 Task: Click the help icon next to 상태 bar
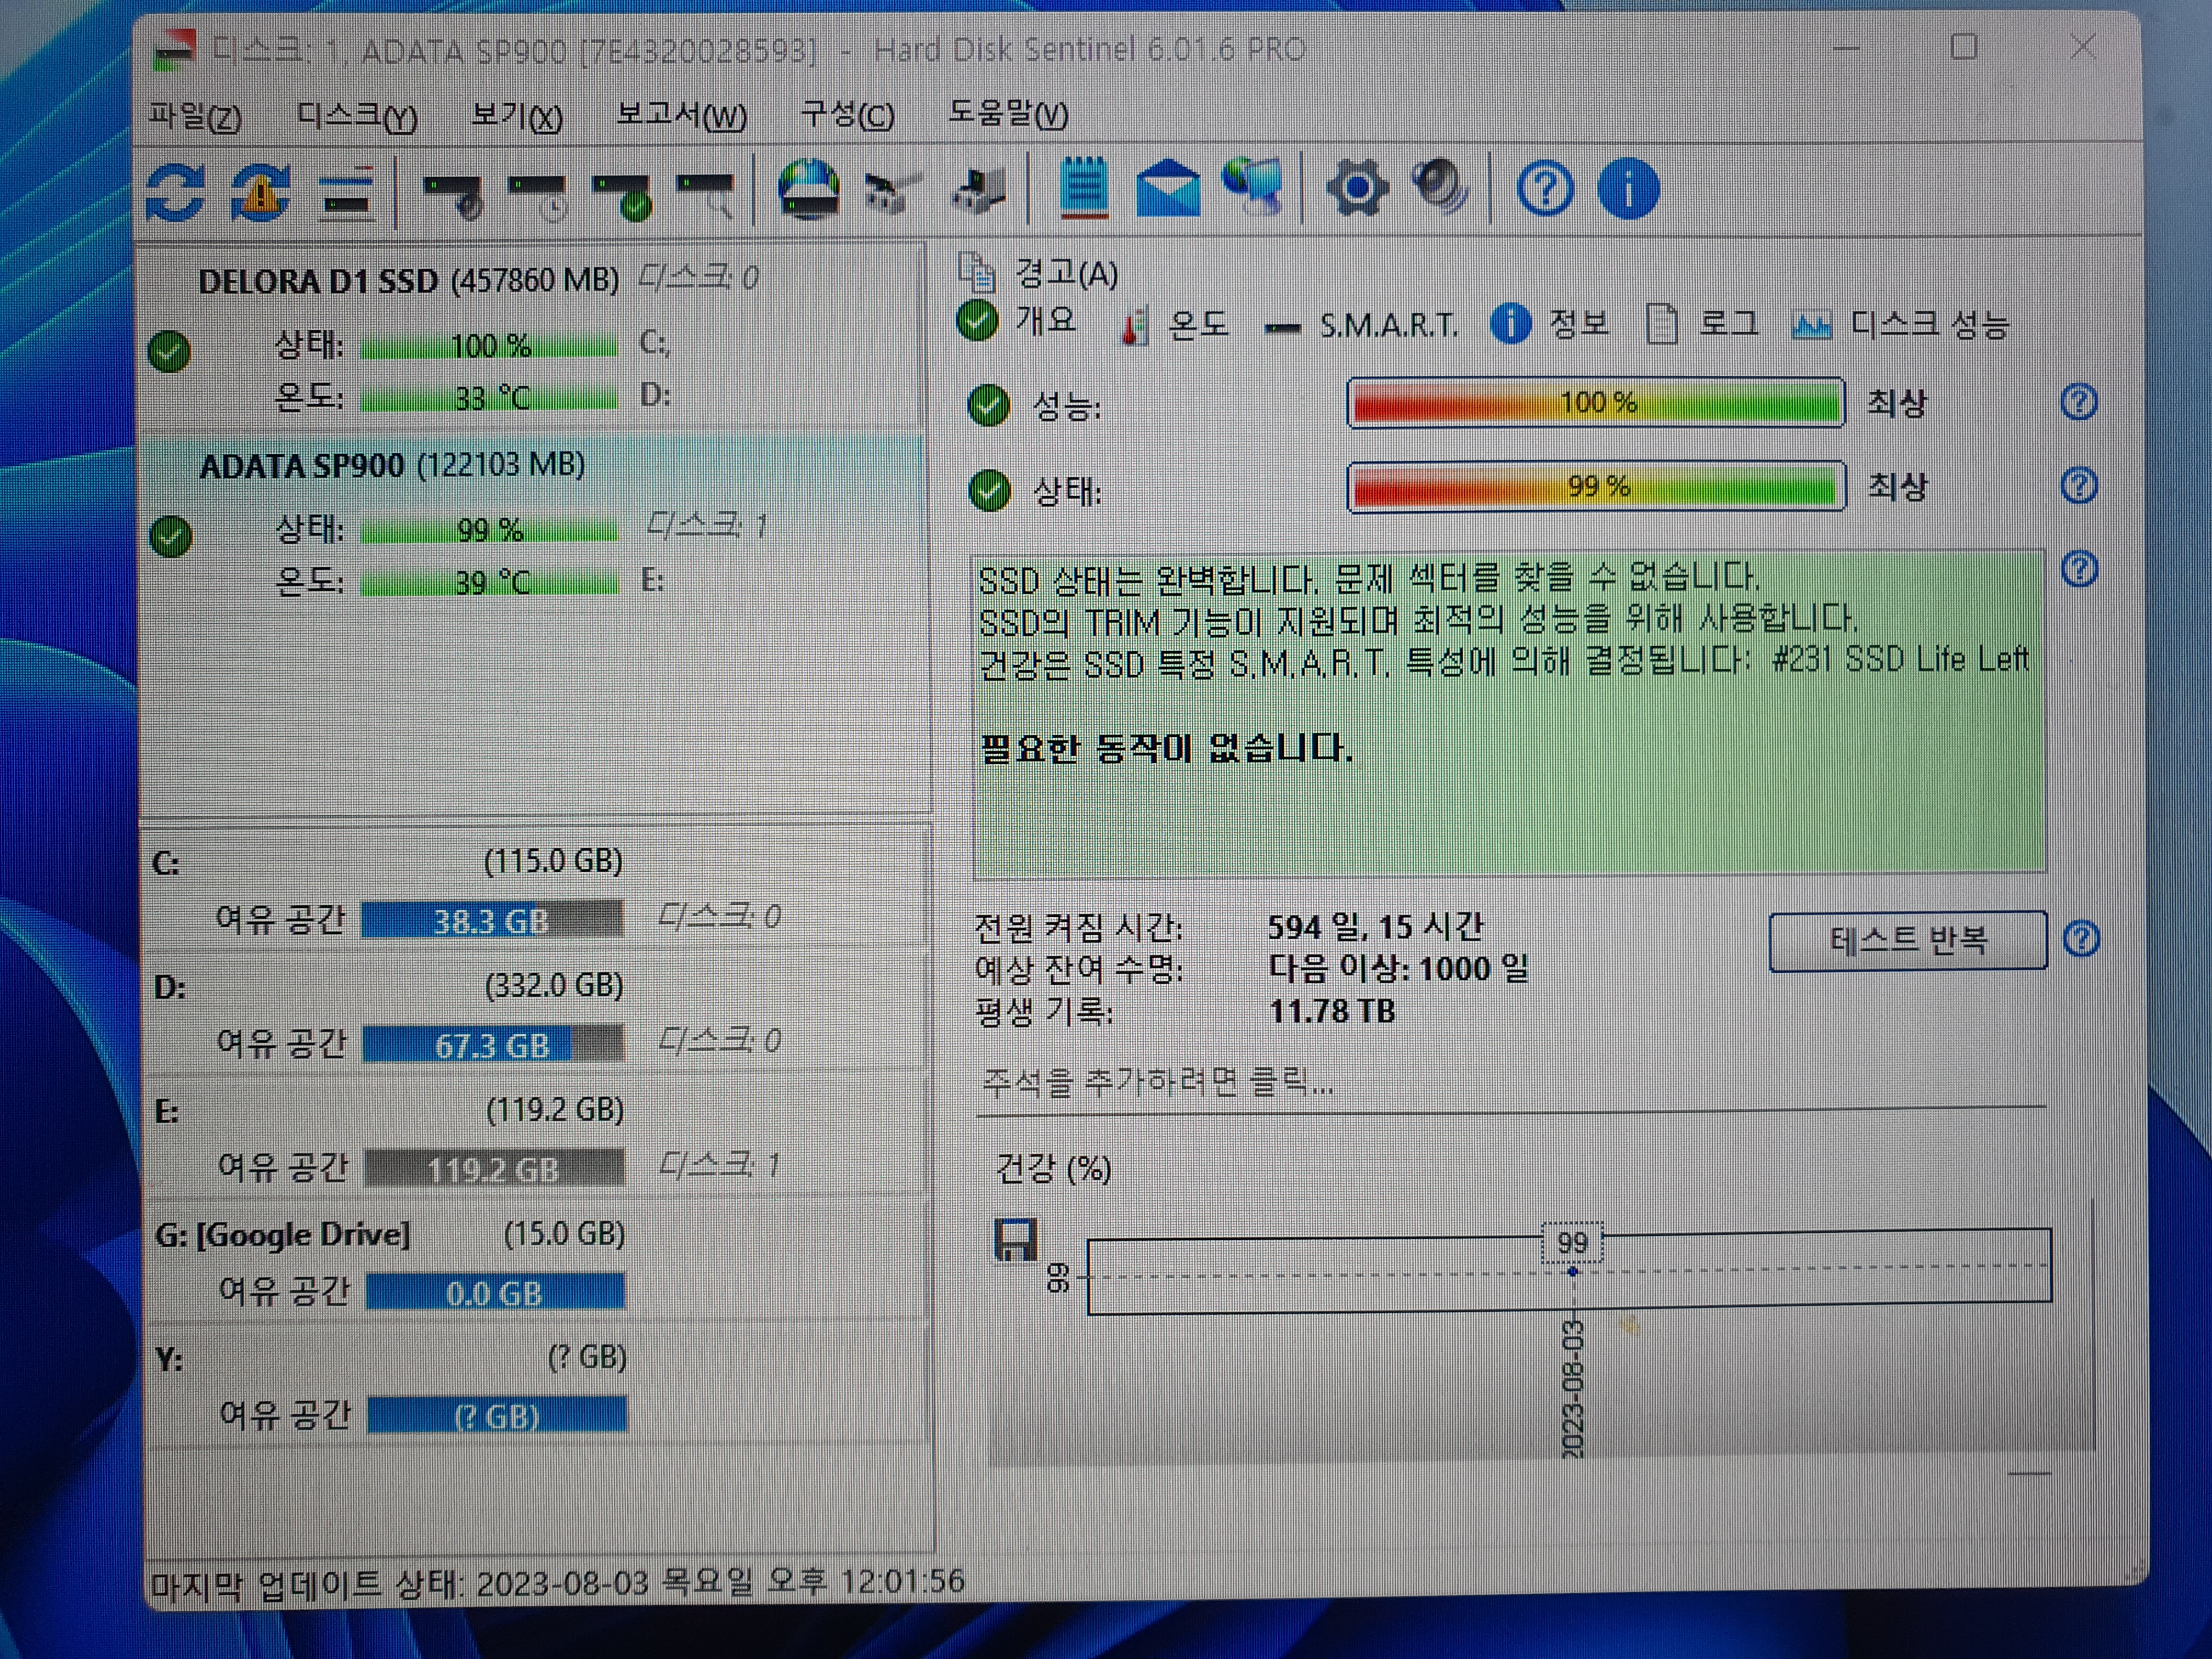click(x=2079, y=486)
